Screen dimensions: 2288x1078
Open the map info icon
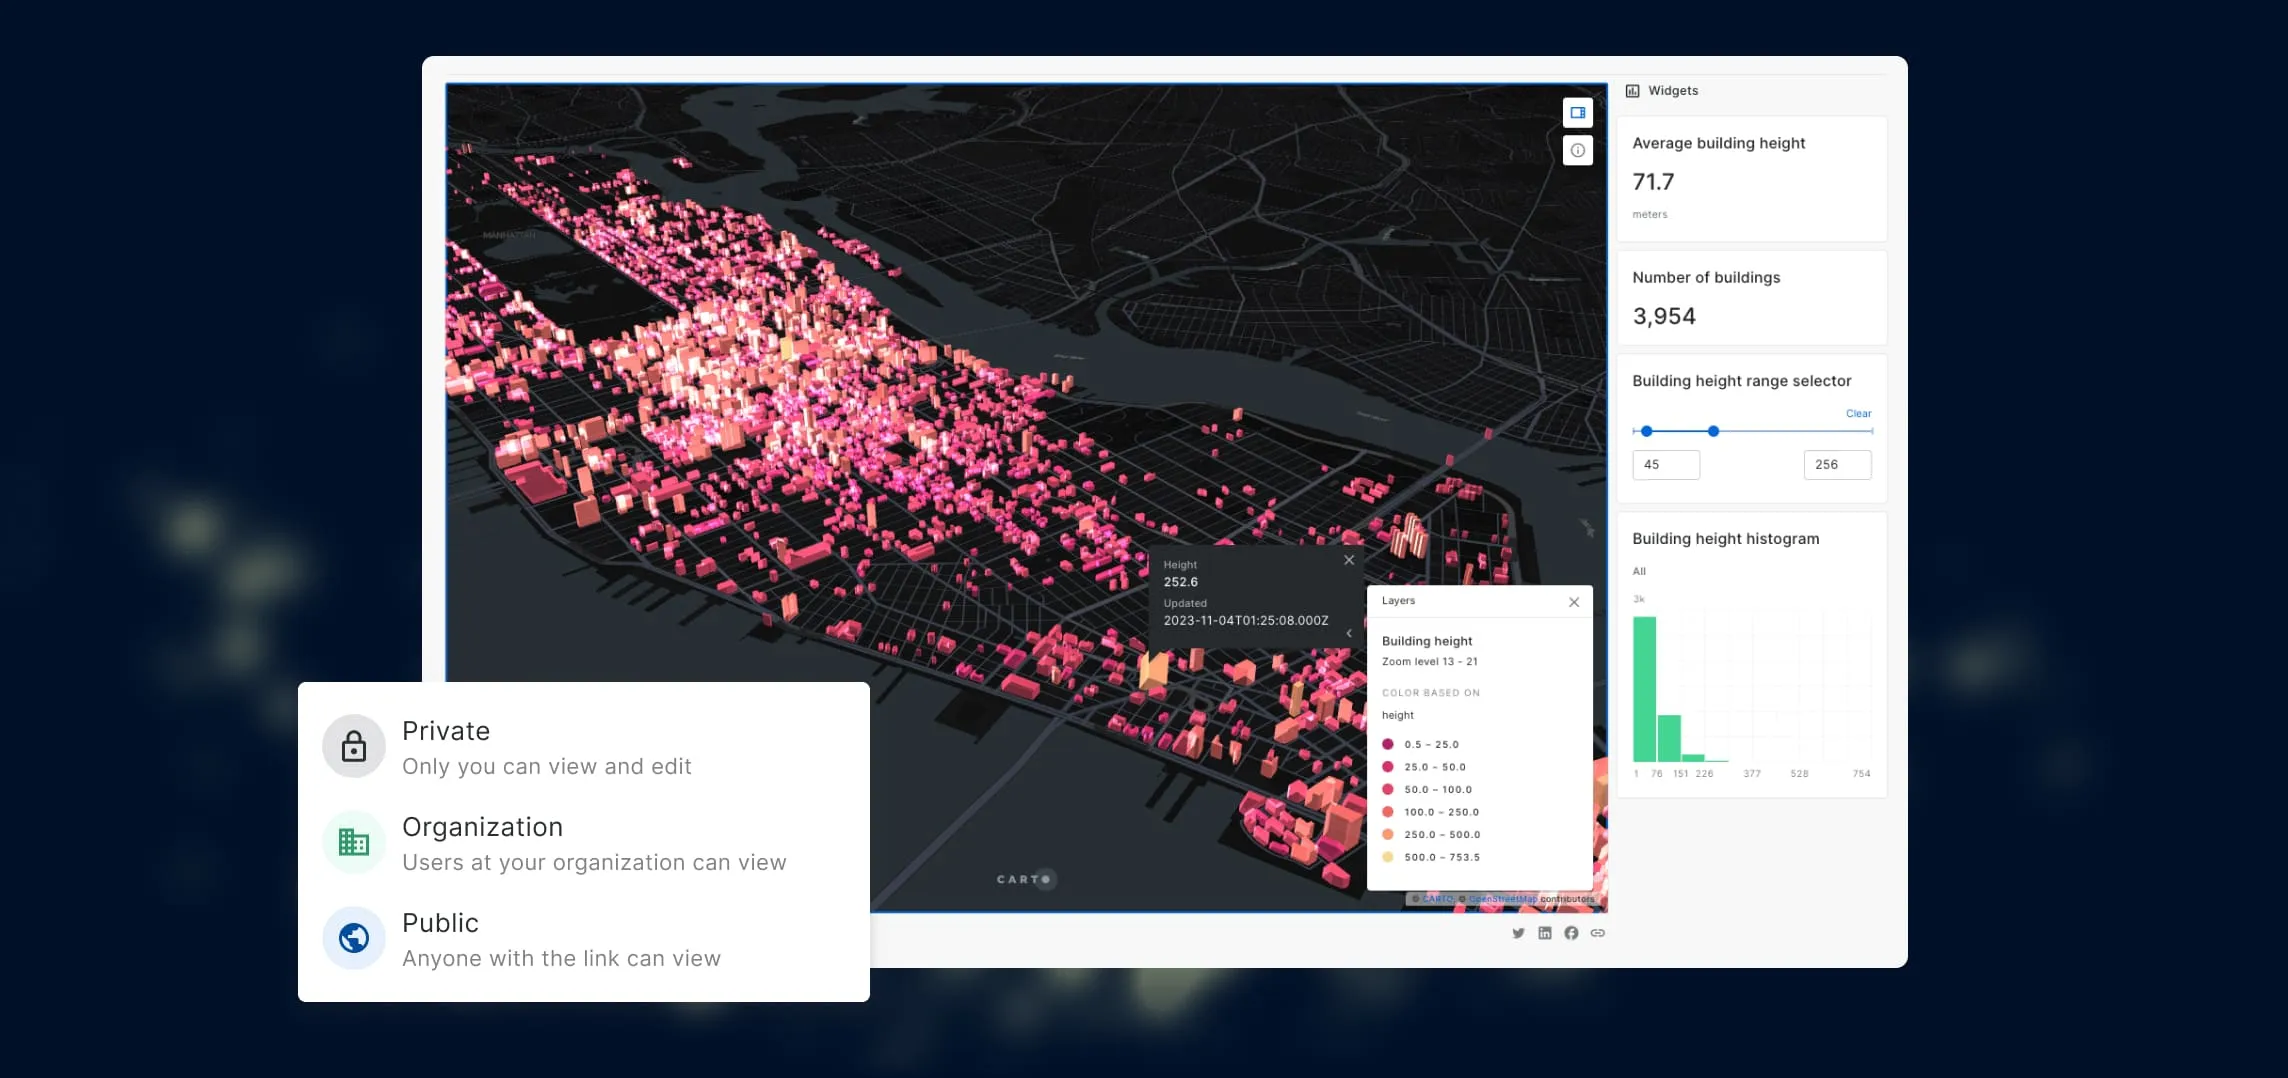[1578, 150]
